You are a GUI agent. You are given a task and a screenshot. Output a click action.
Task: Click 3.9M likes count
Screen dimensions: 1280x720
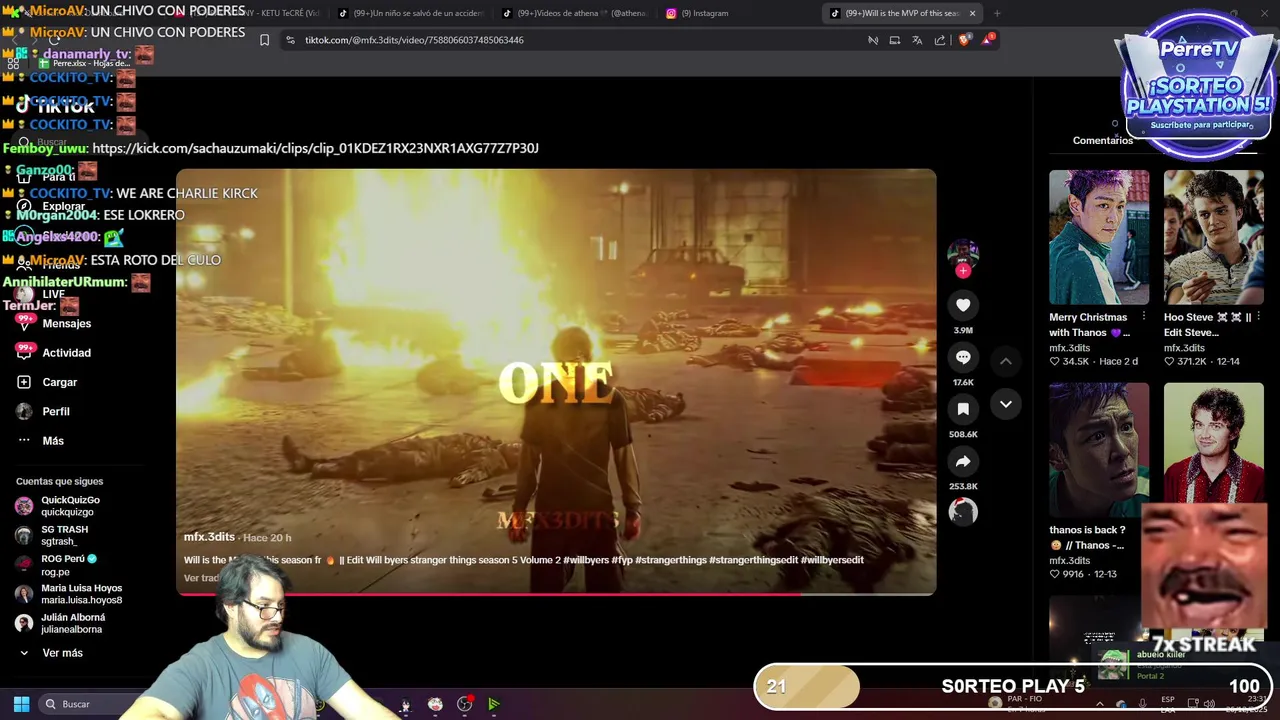click(963, 330)
